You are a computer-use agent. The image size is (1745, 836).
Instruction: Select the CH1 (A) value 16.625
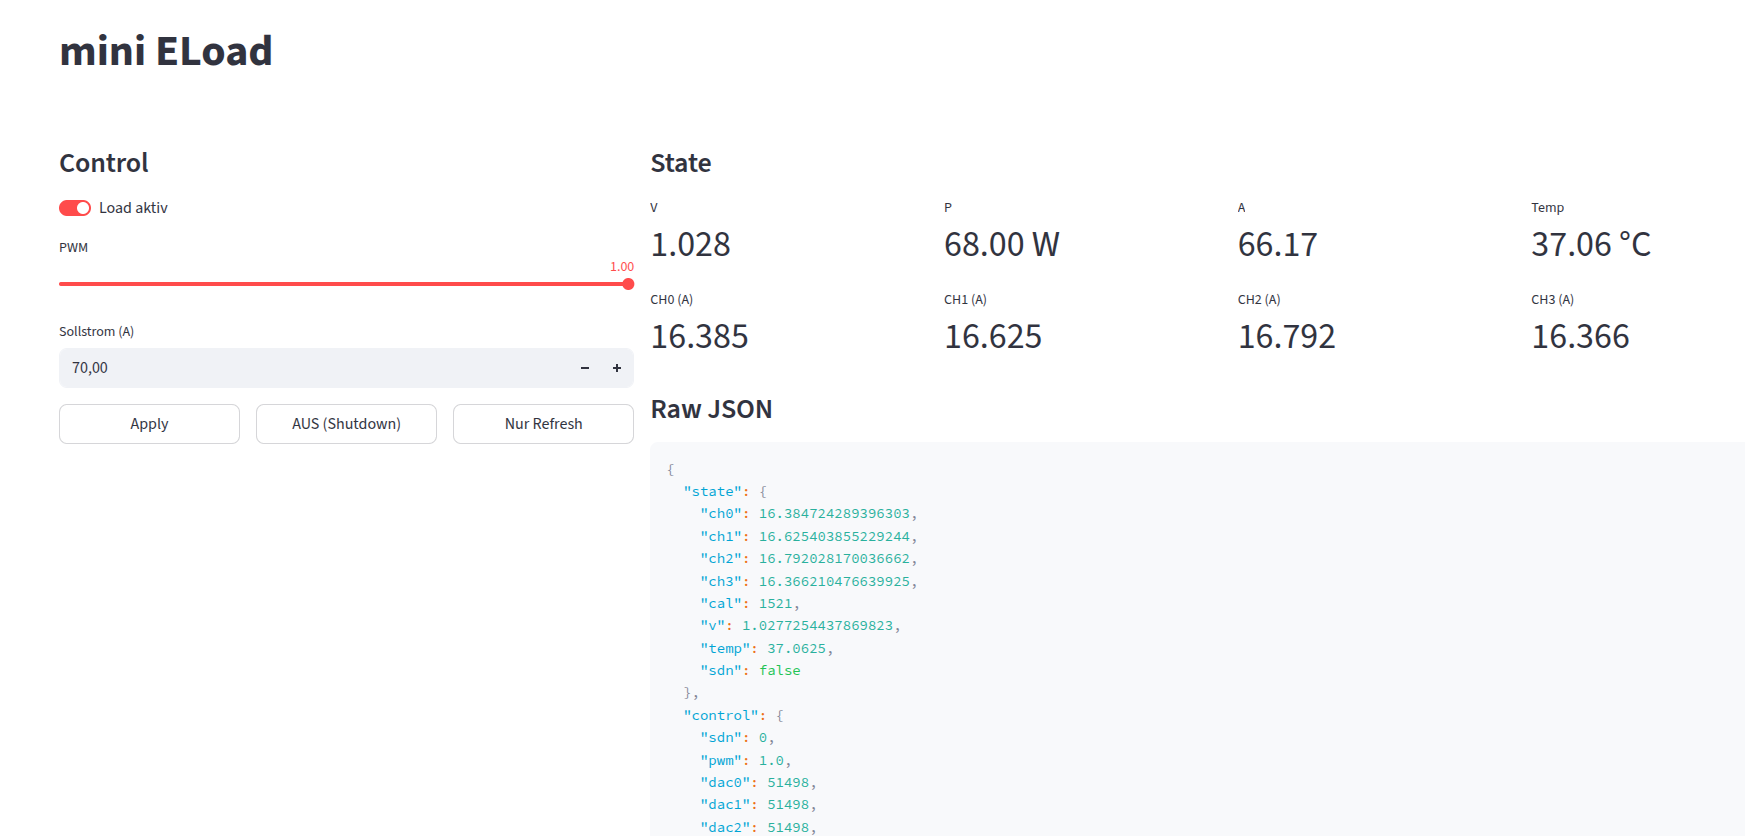coord(992,337)
